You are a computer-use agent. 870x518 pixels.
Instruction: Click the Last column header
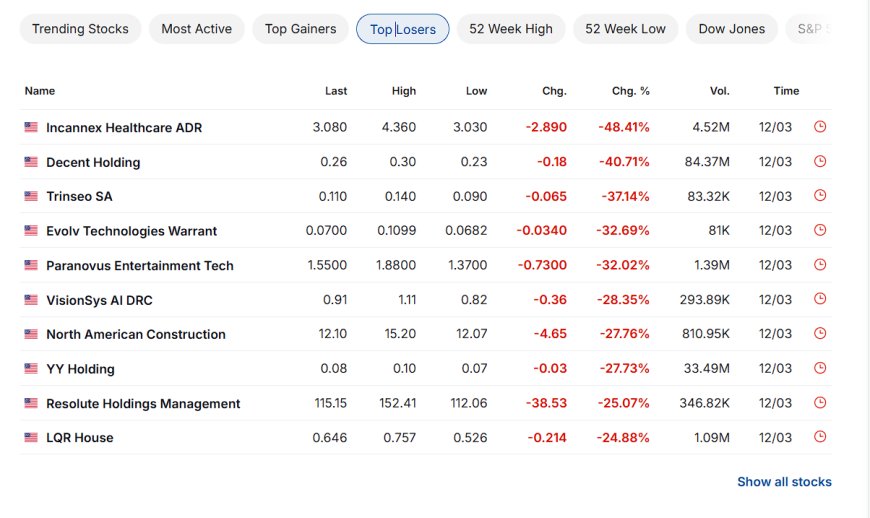pyautogui.click(x=336, y=91)
